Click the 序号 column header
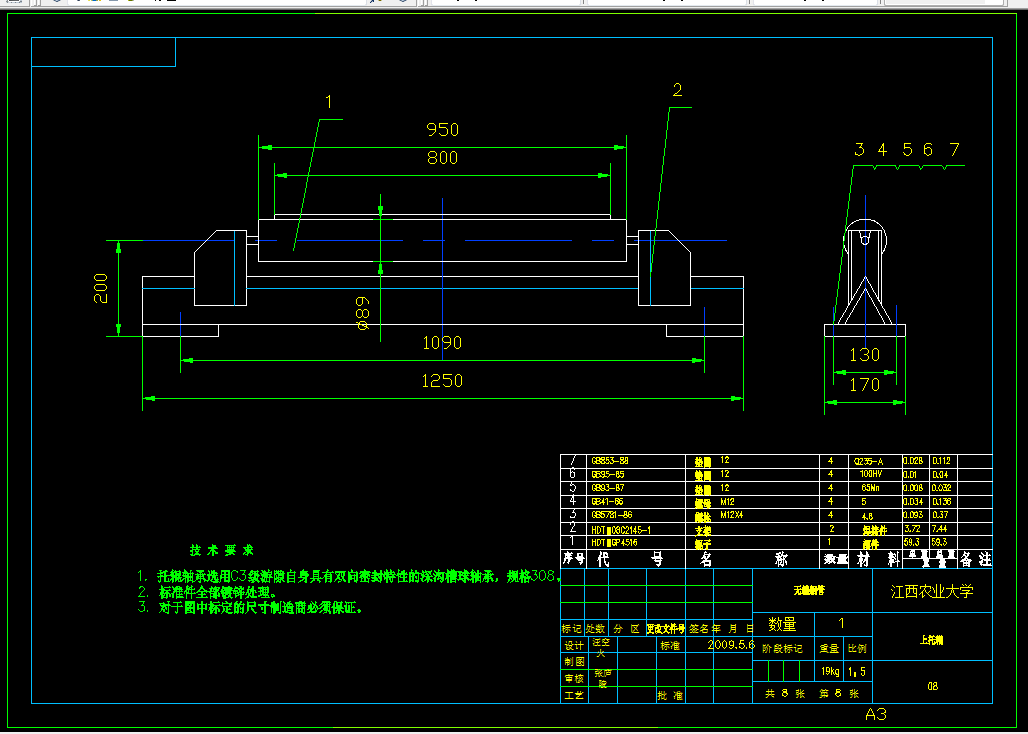This screenshot has width=1028, height=734. pyautogui.click(x=574, y=559)
